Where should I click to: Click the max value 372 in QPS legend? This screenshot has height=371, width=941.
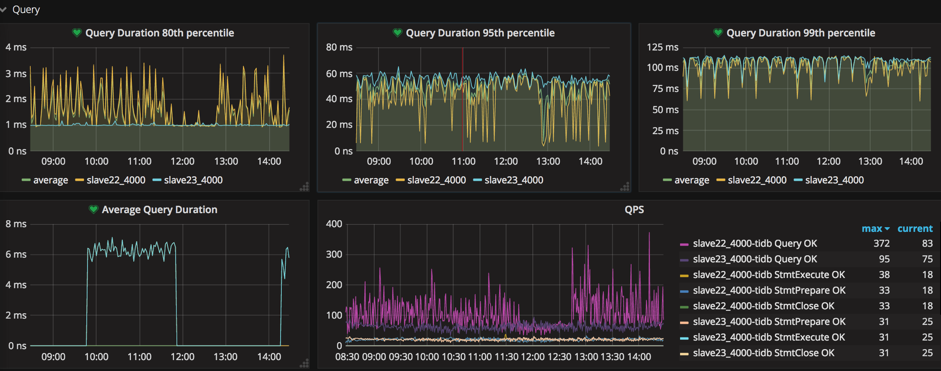(882, 243)
